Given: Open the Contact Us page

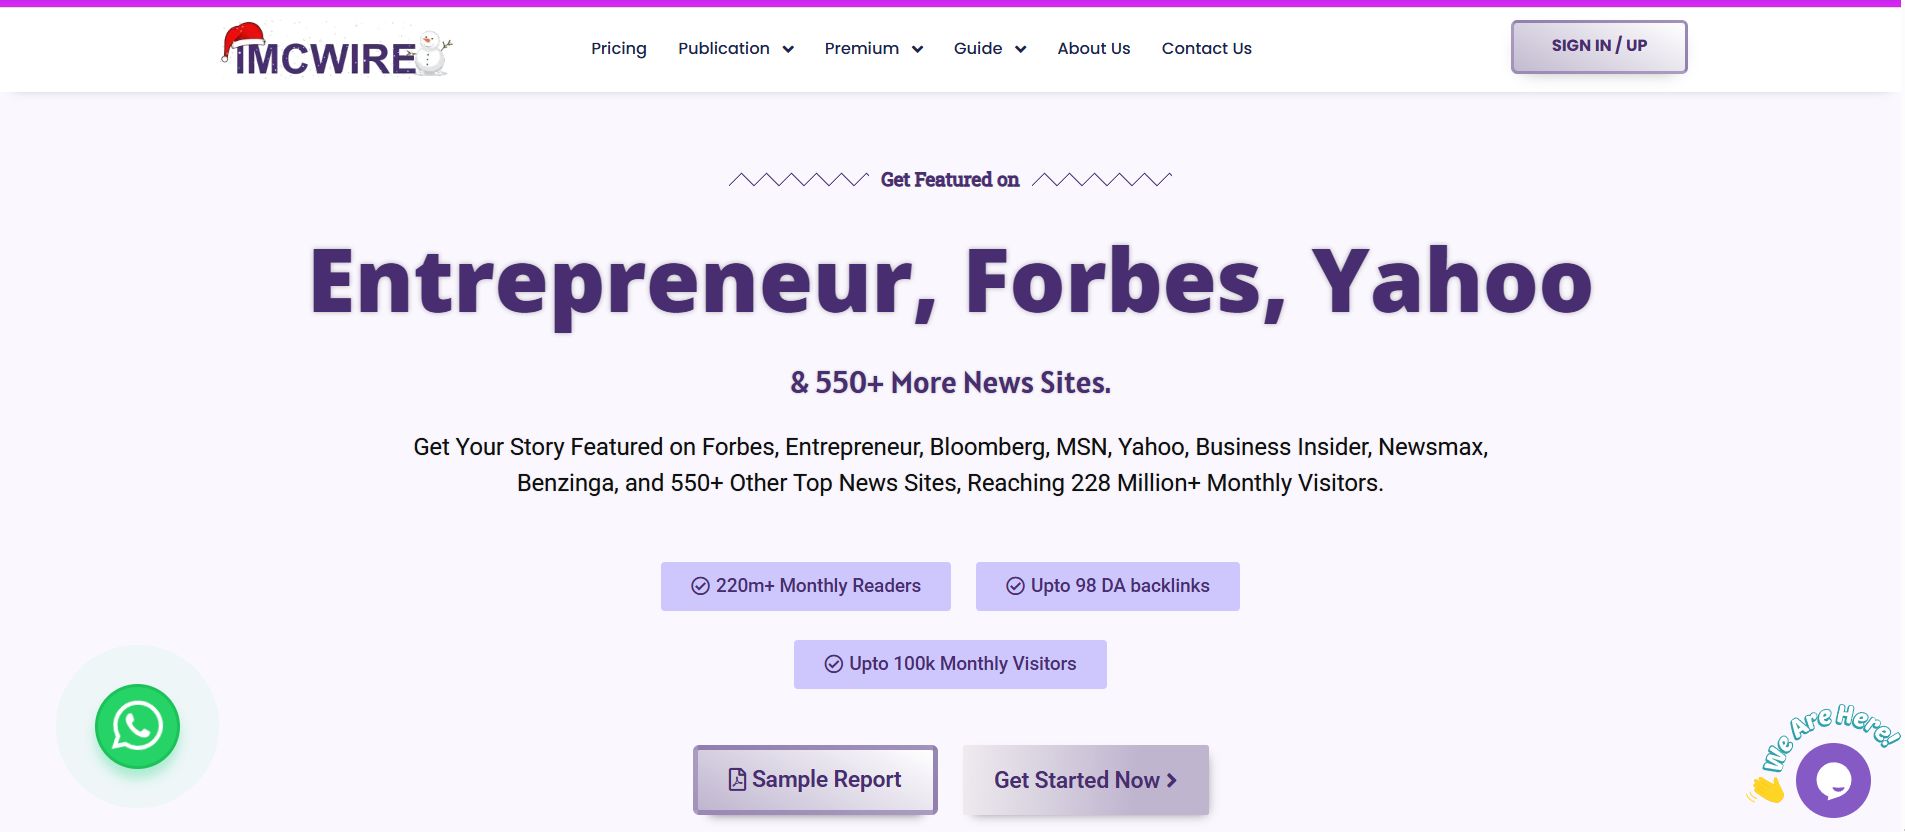Looking at the screenshot, I should (1206, 48).
